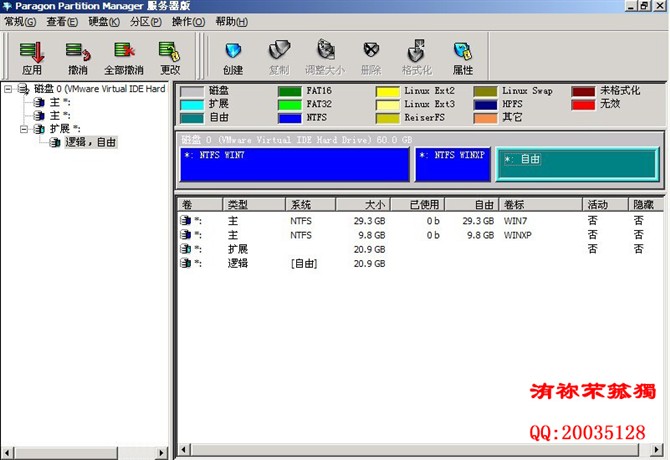Click the Linux Swap olive swatch
The height and width of the screenshot is (460, 670).
[x=485, y=91]
